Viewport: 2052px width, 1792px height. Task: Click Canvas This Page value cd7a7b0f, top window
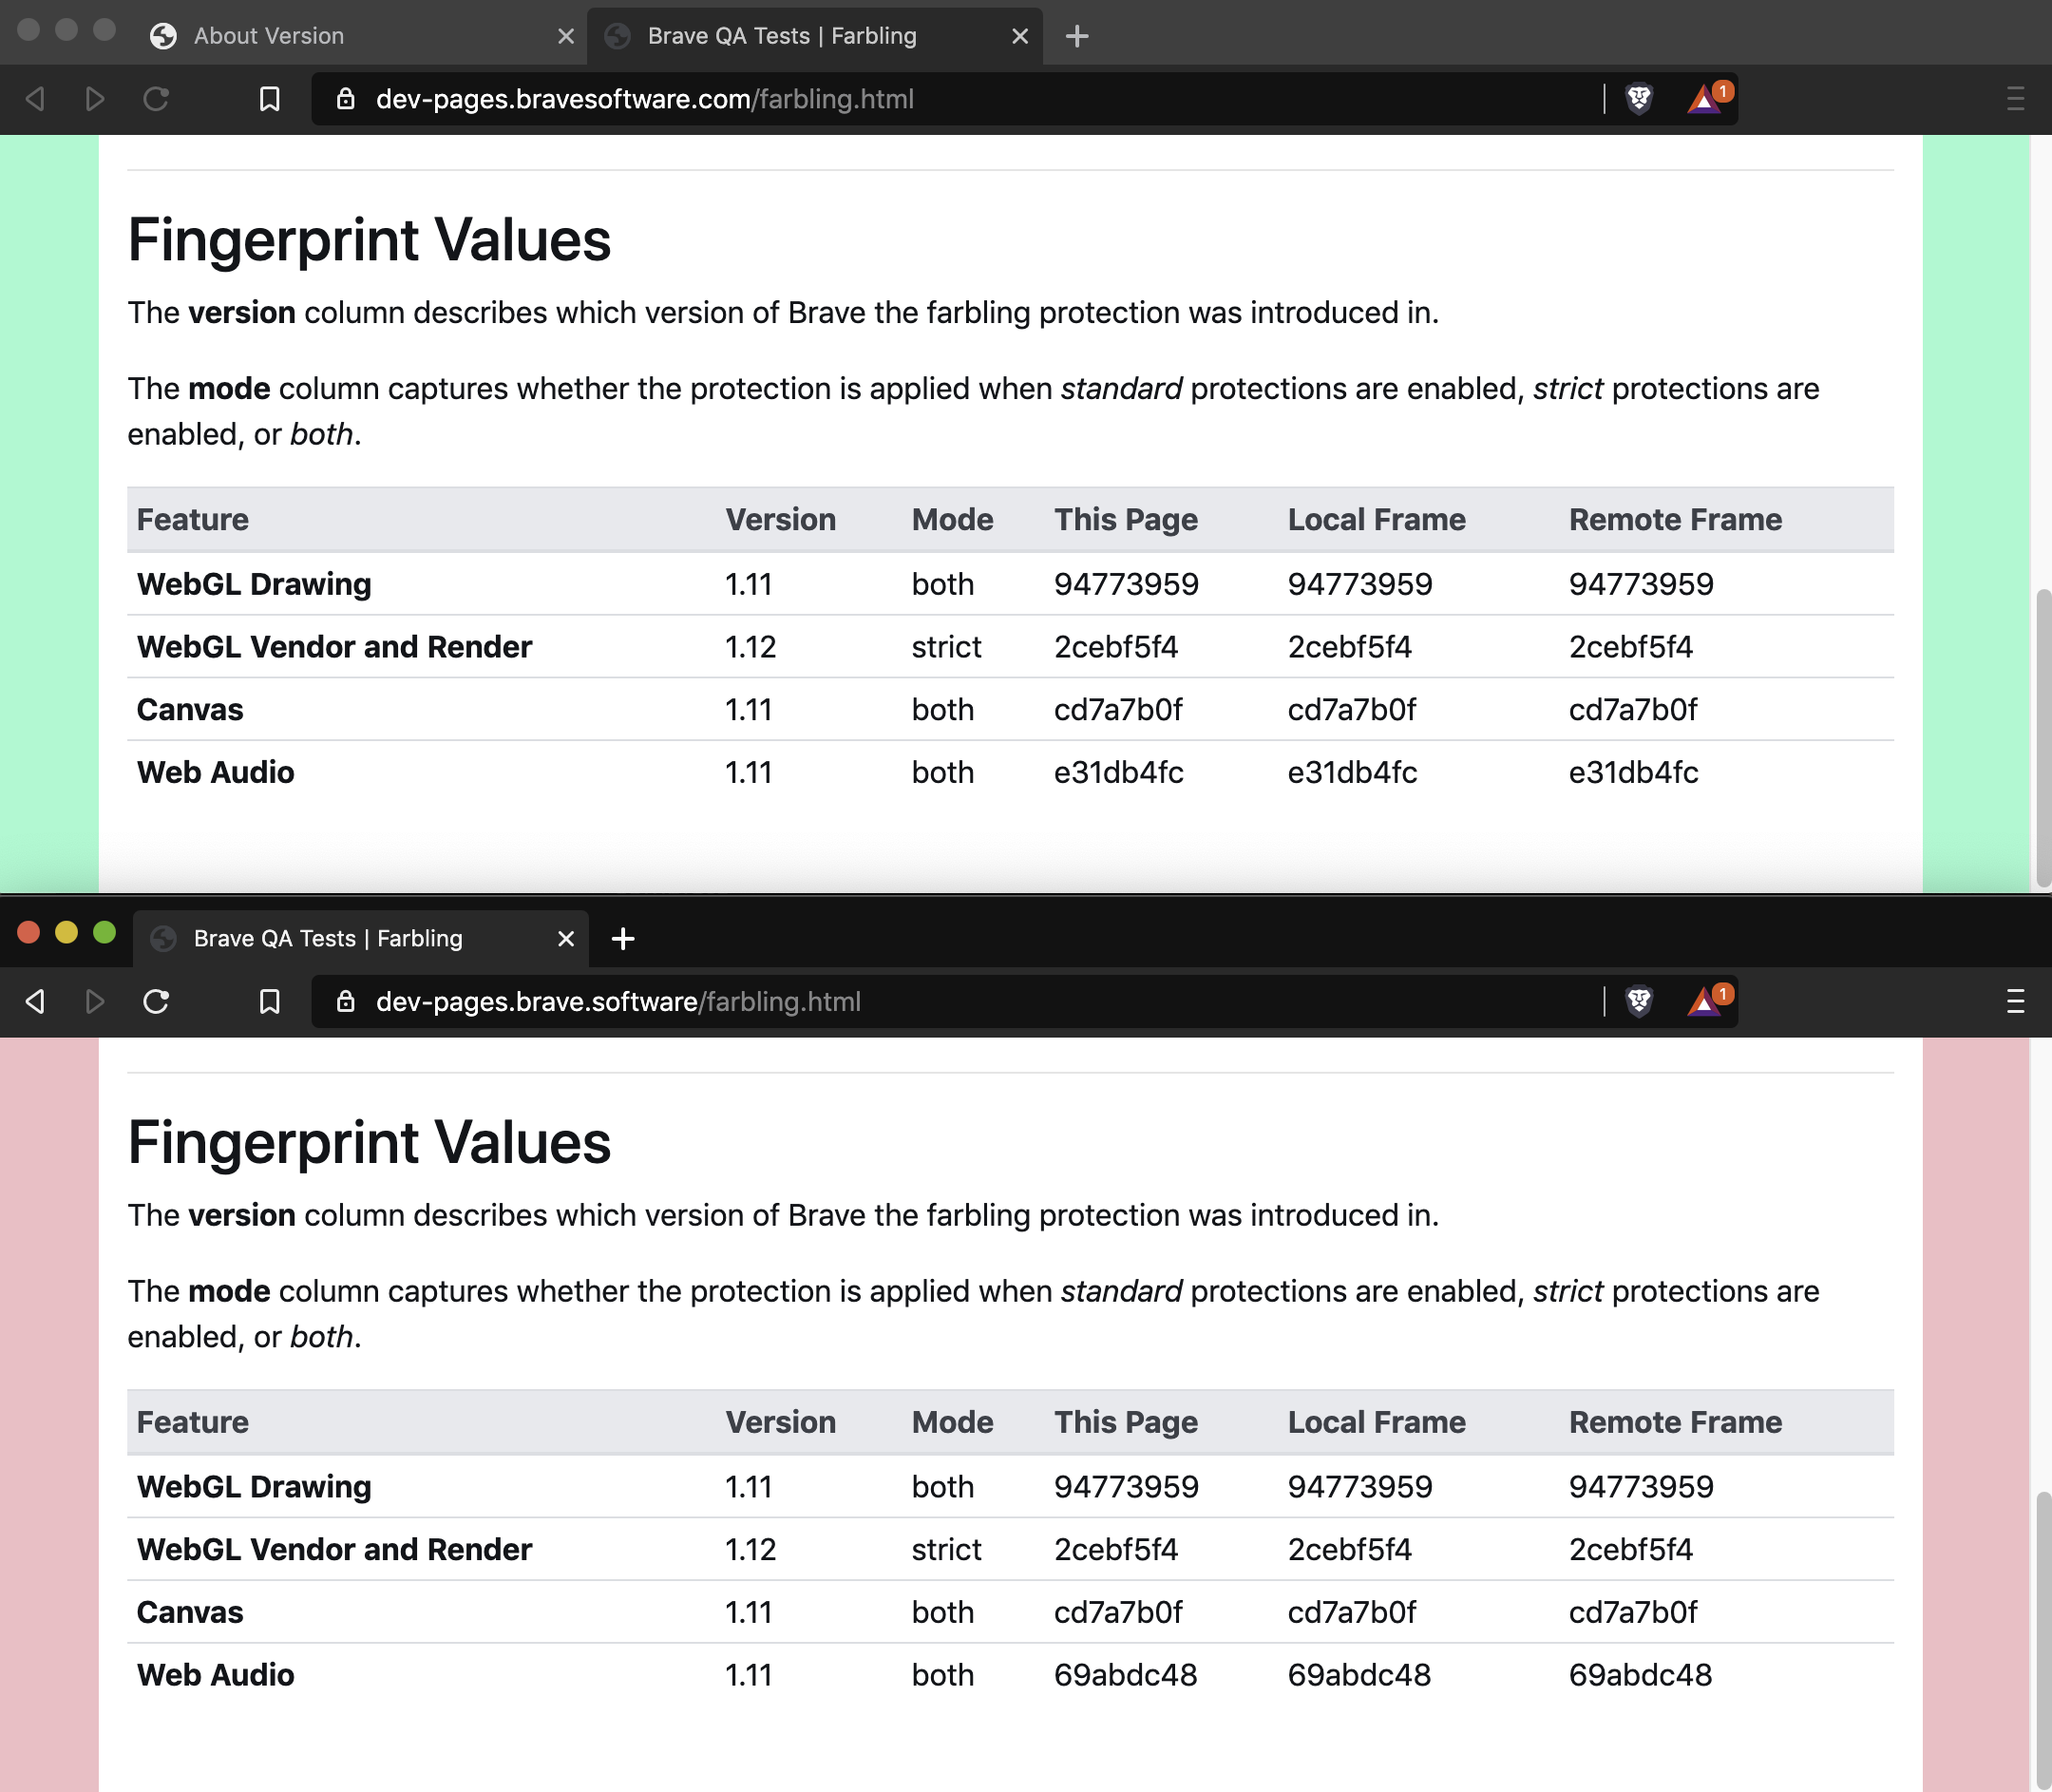pyautogui.click(x=1118, y=710)
